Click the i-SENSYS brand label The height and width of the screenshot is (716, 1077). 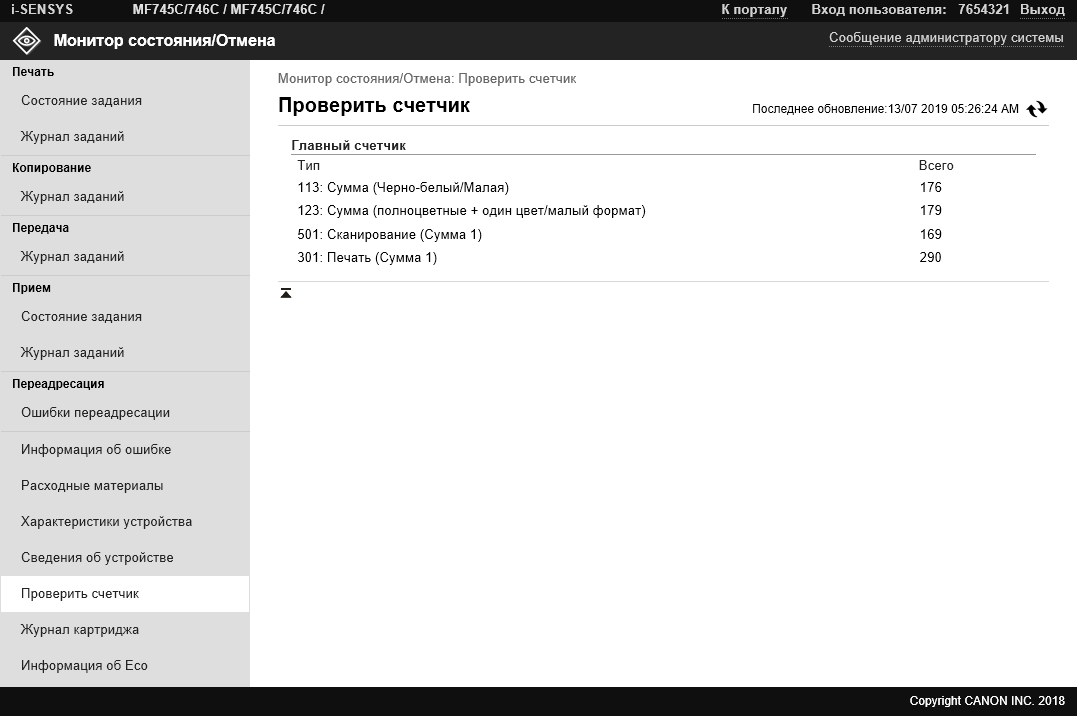point(42,10)
